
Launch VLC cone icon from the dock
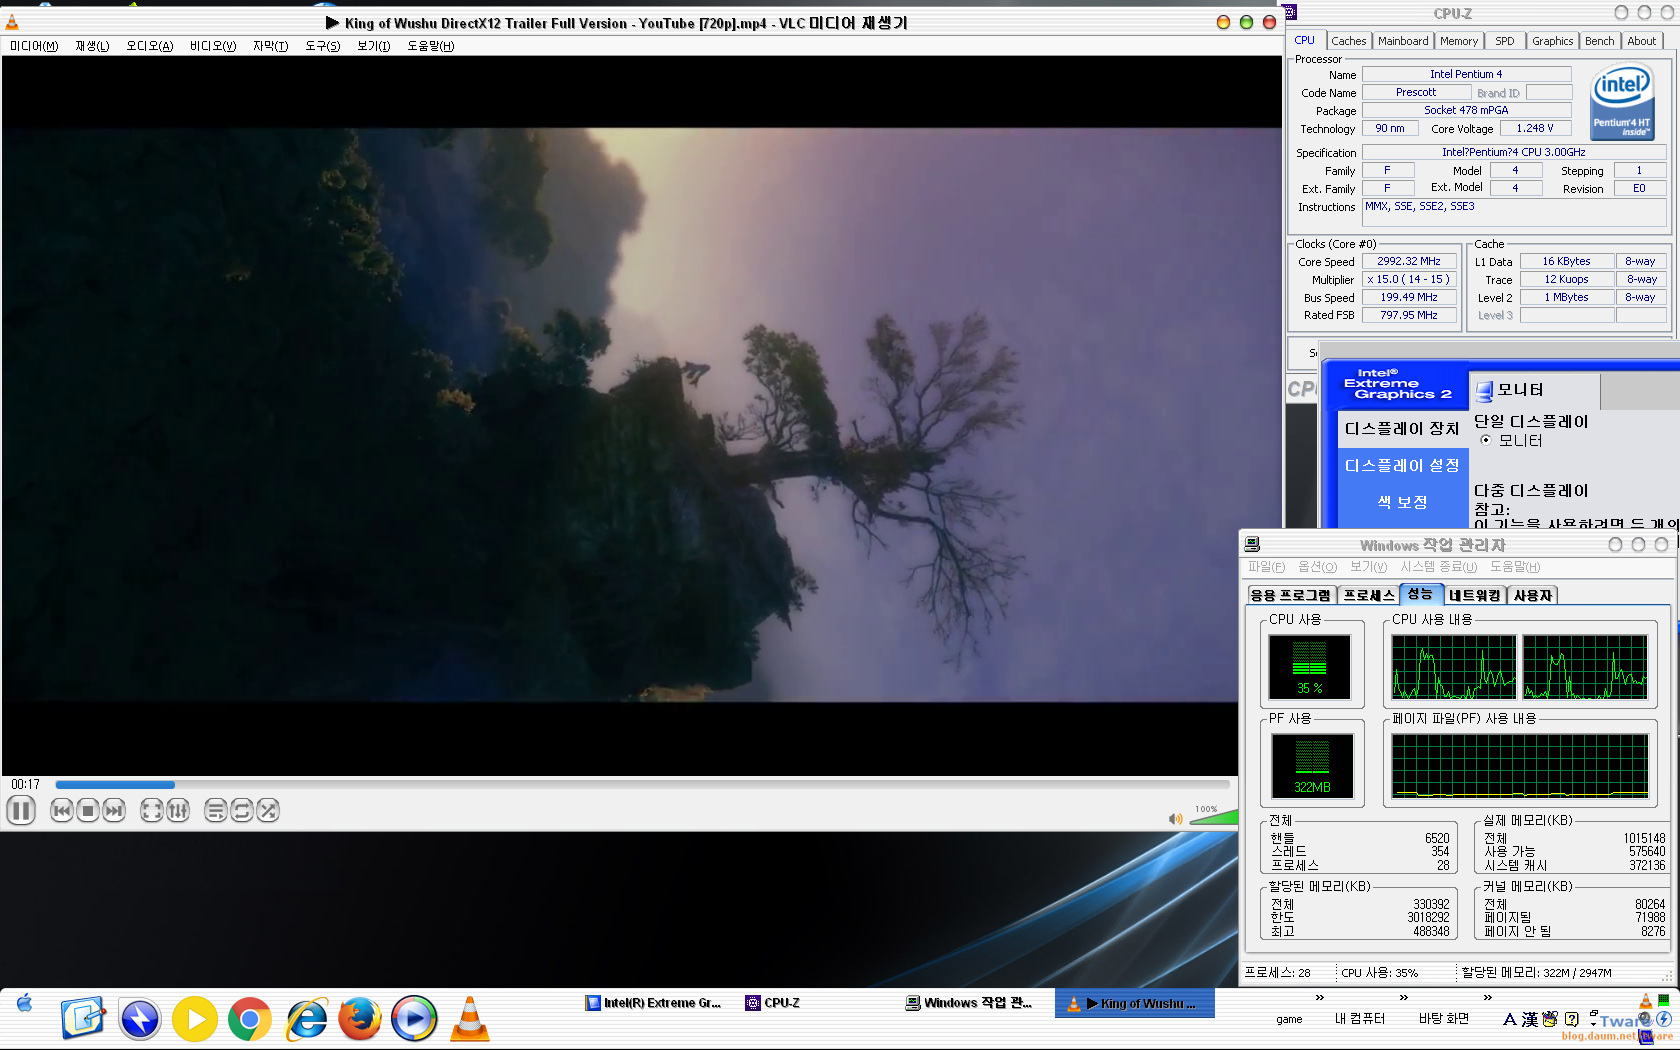(x=469, y=1019)
